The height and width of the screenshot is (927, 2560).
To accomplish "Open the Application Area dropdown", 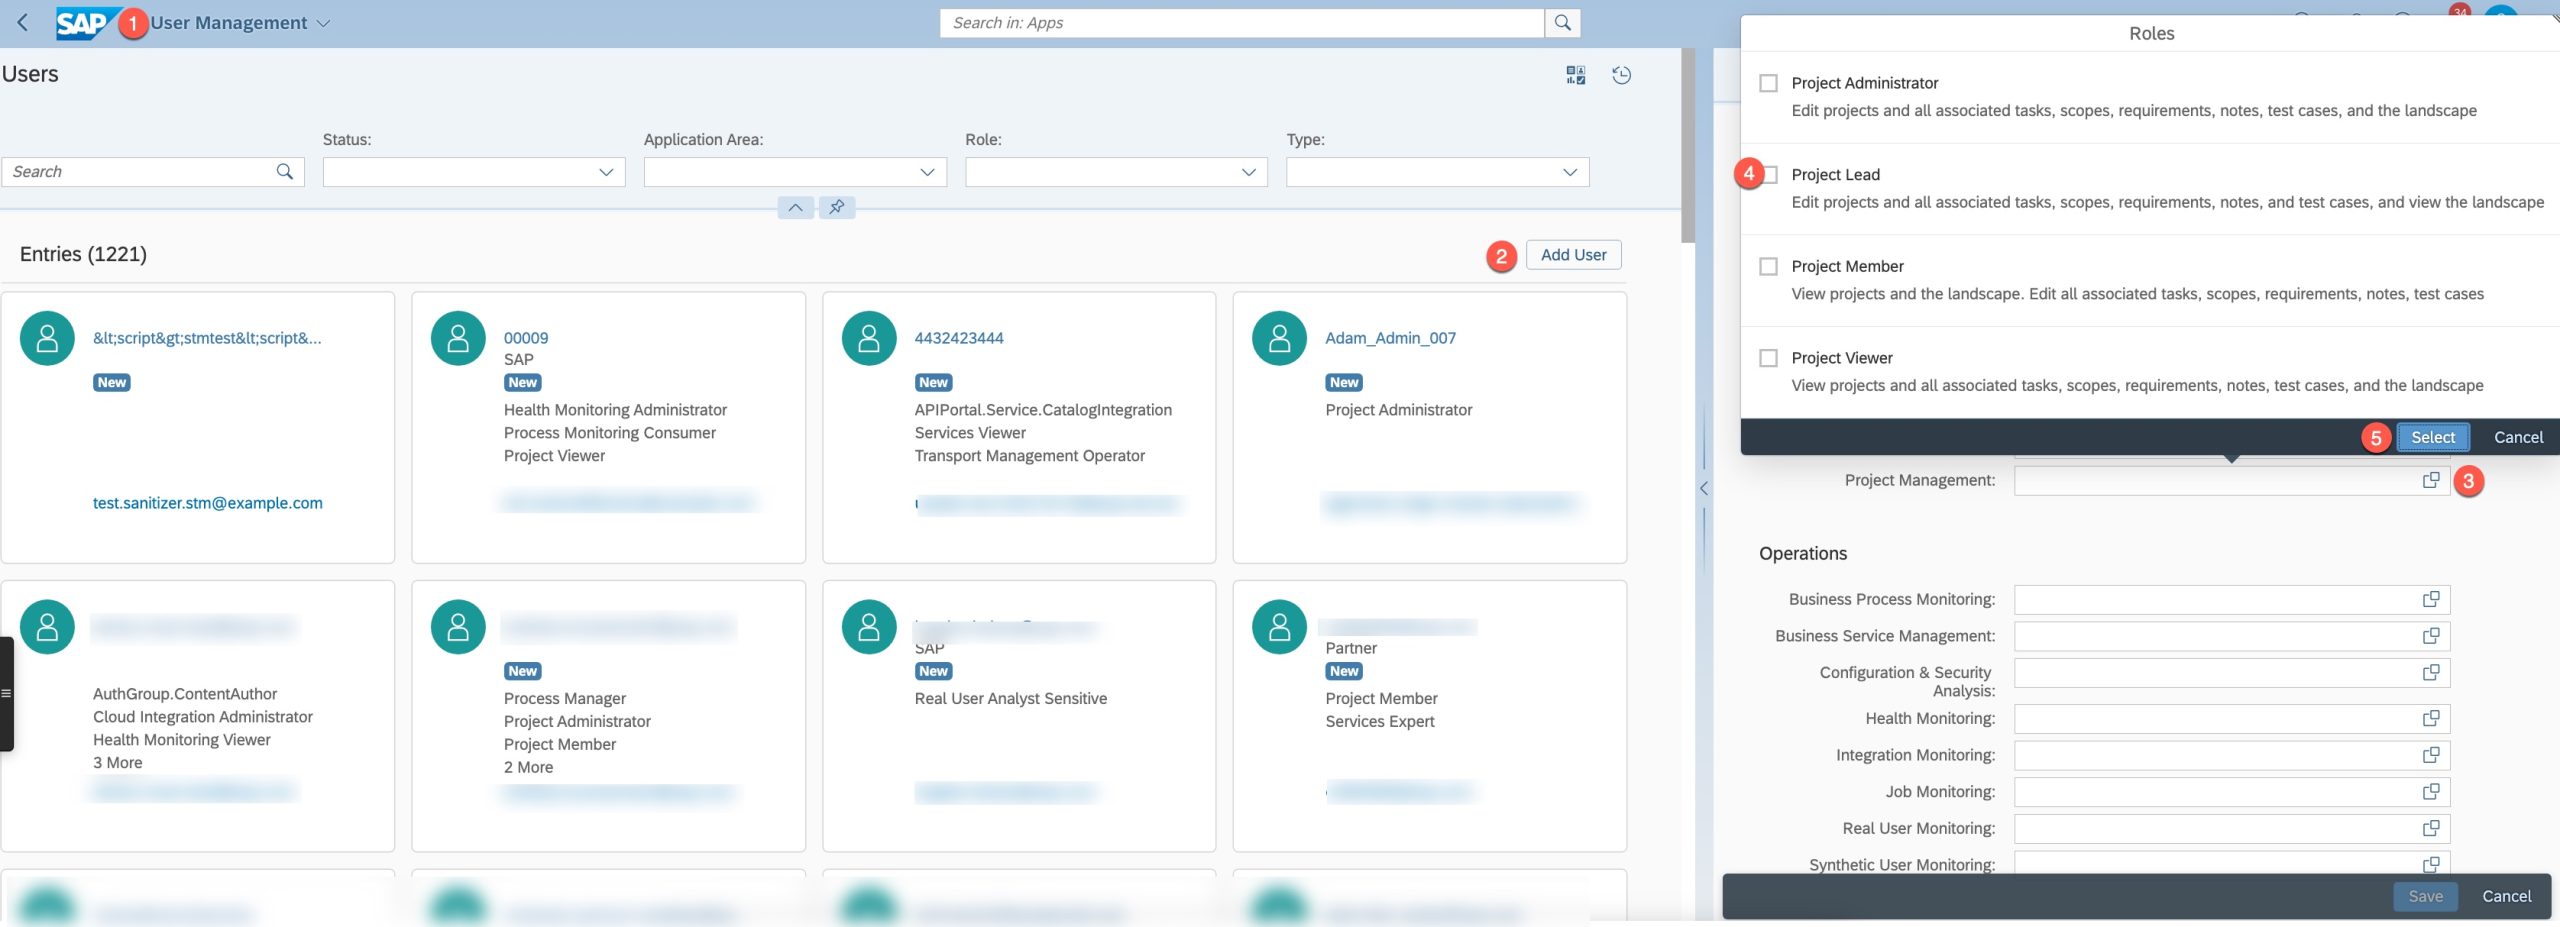I will point(927,172).
